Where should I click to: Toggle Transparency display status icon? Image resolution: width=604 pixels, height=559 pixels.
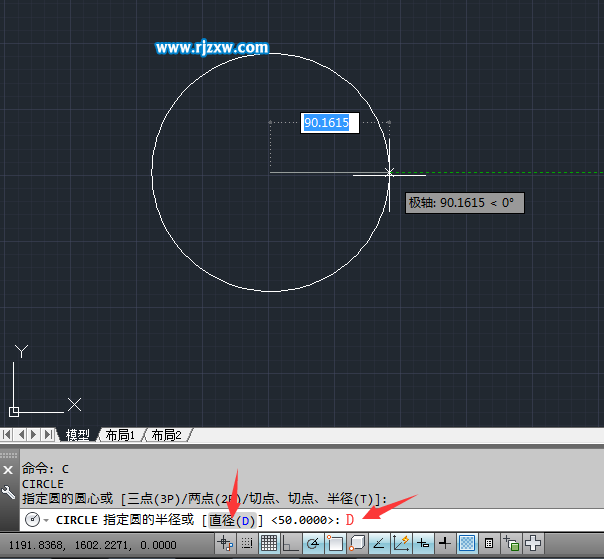pos(467,544)
